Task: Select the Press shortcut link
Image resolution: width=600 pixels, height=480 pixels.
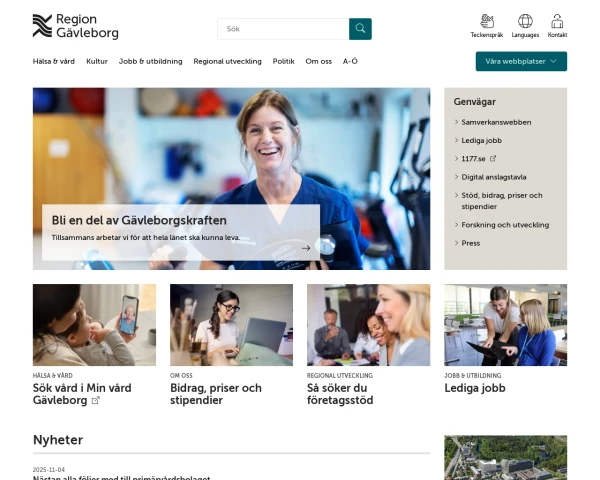Action: point(470,243)
